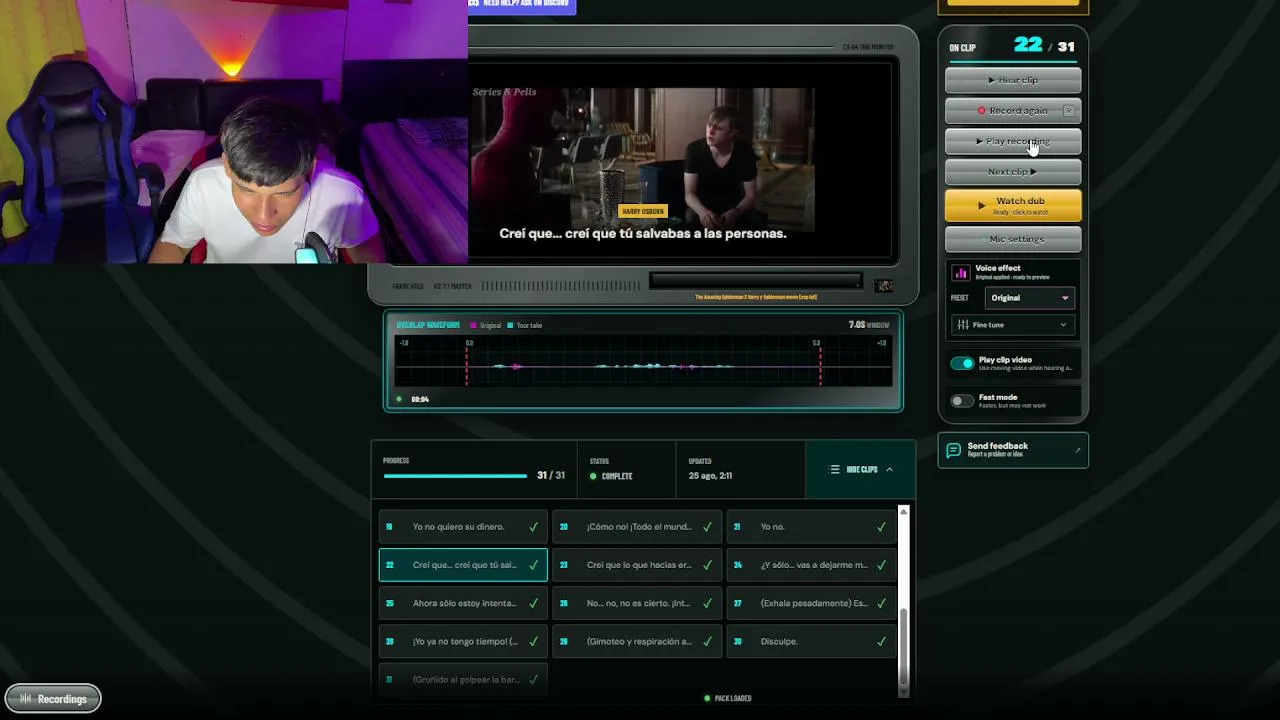This screenshot has width=1280, height=720.
Task: Click the checkmark on clip 26
Action: [x=707, y=603]
